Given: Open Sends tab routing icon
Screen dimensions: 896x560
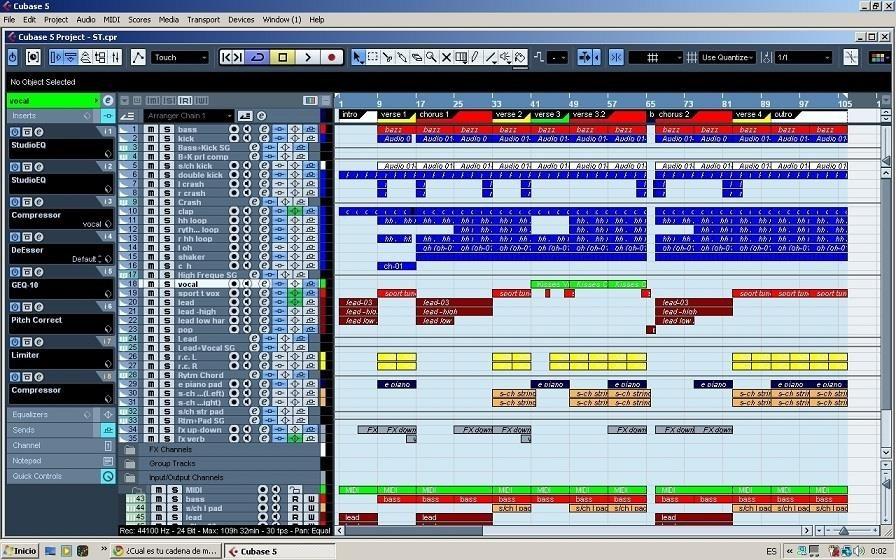Looking at the screenshot, I should point(108,430).
